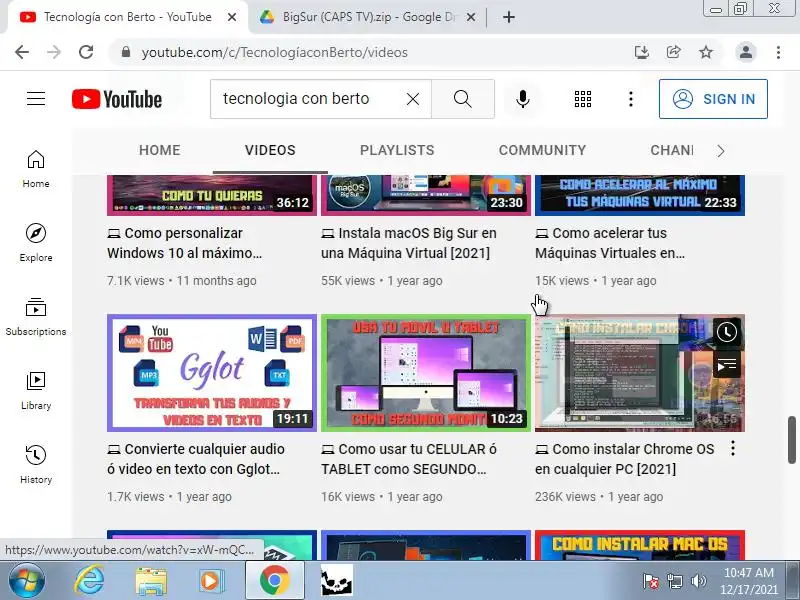Open Windows Explorer folder on taskbar
The height and width of the screenshot is (600, 800).
(151, 581)
